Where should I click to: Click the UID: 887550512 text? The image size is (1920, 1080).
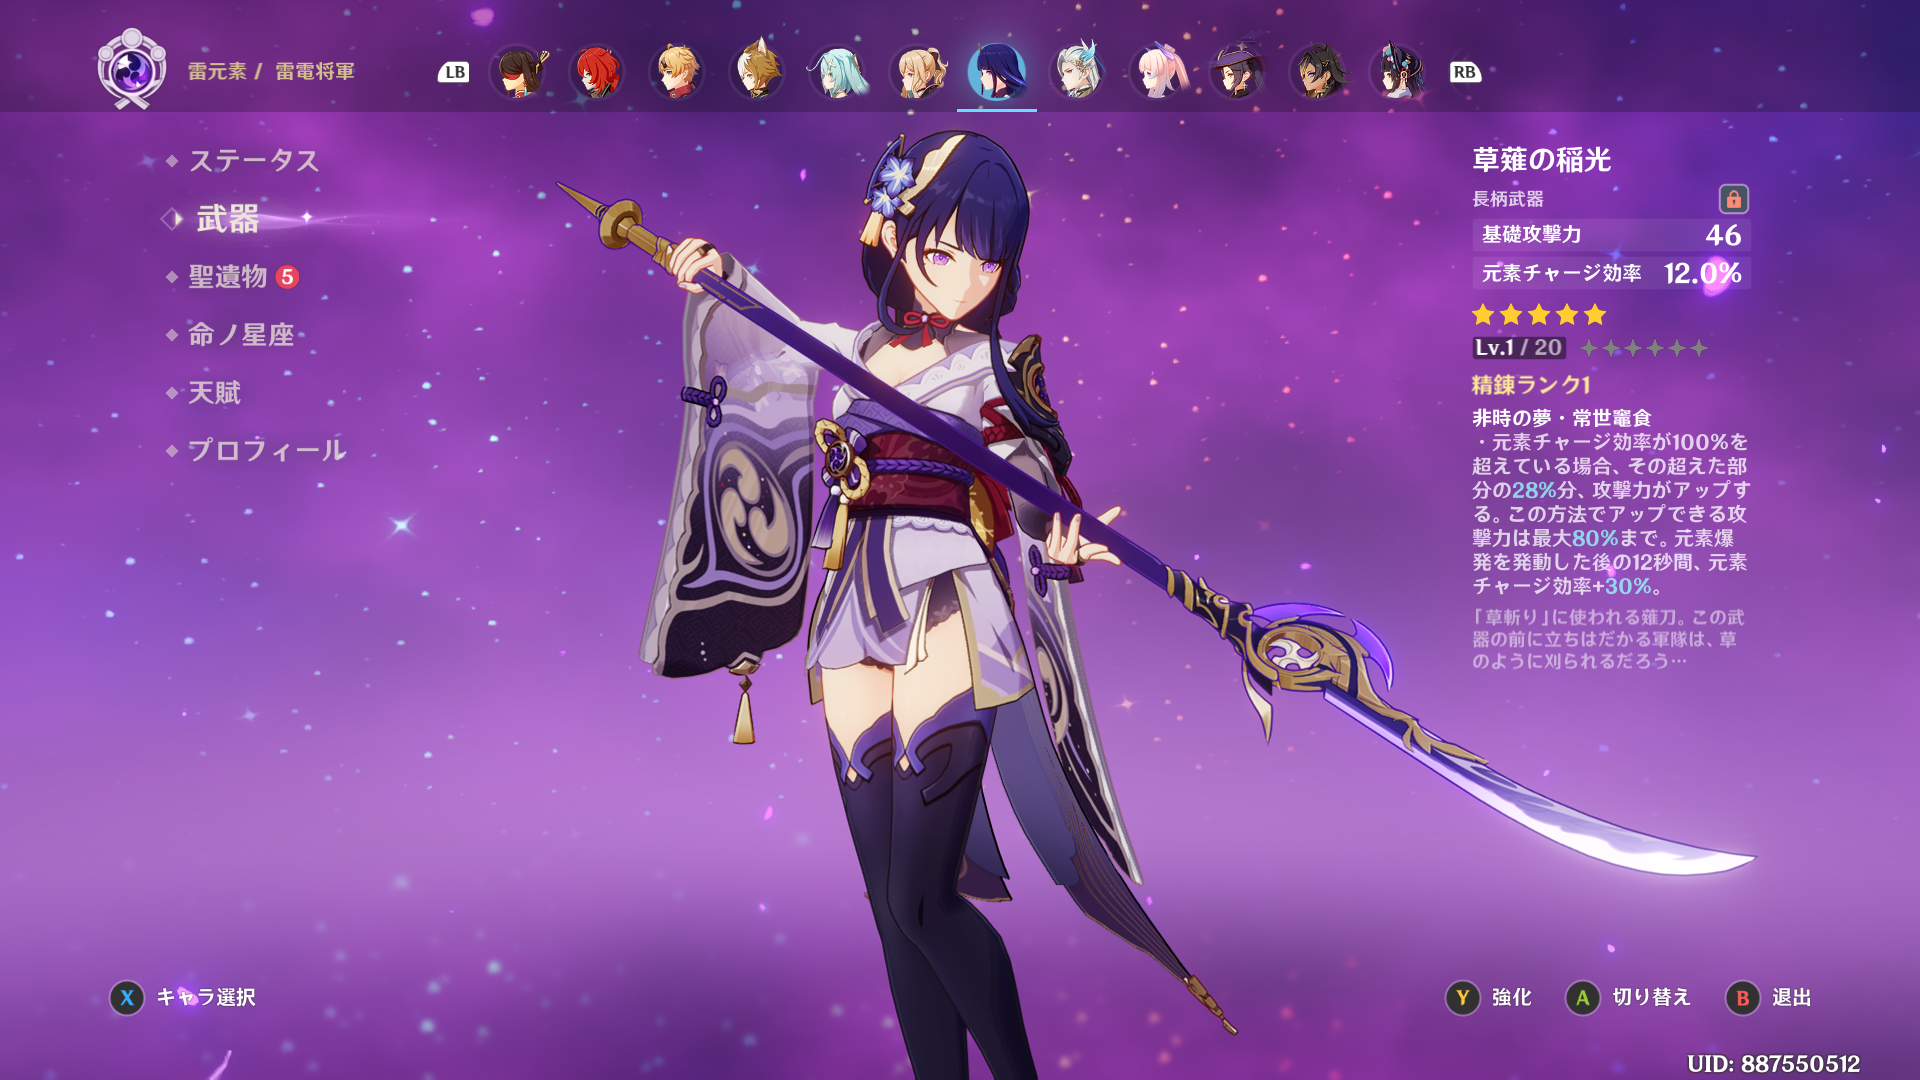pos(1773,1064)
